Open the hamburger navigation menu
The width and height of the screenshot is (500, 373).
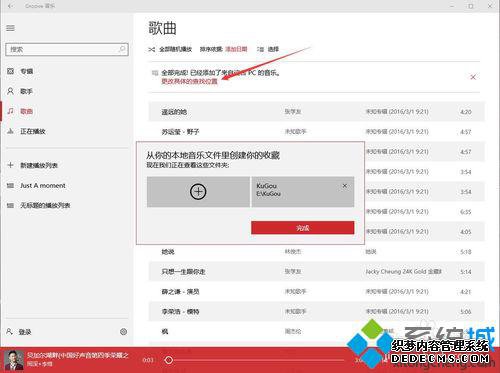[10, 28]
